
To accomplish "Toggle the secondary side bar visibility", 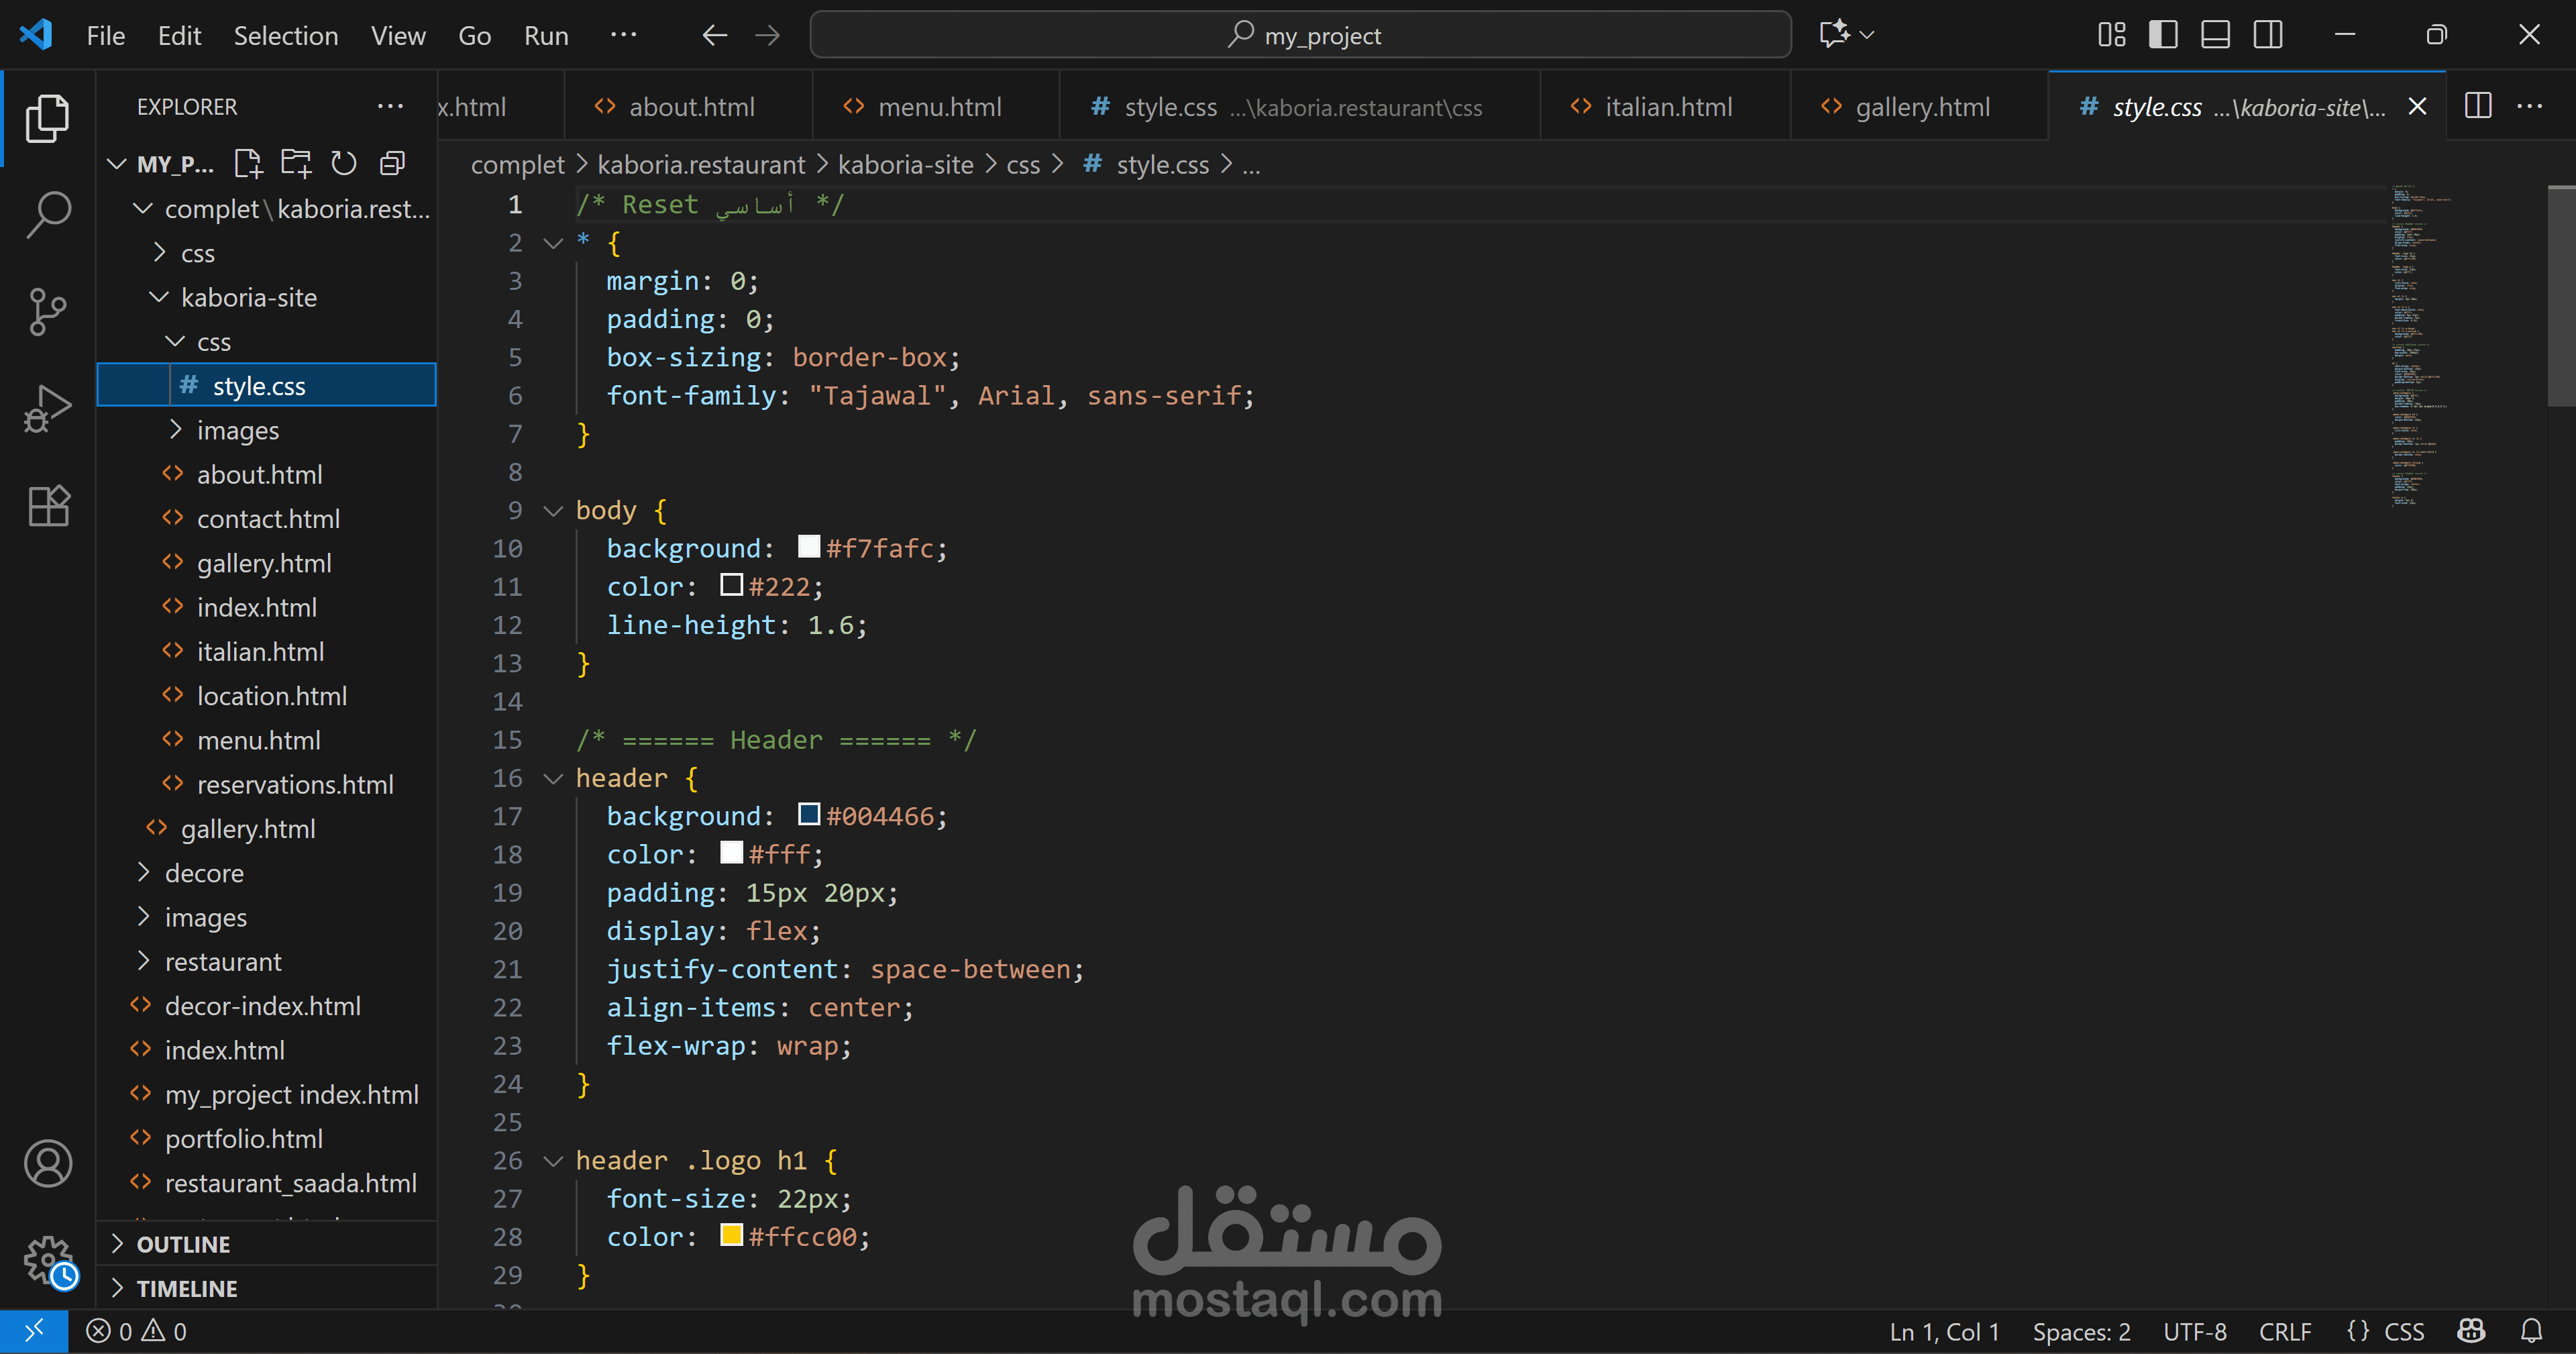I will tap(2268, 35).
